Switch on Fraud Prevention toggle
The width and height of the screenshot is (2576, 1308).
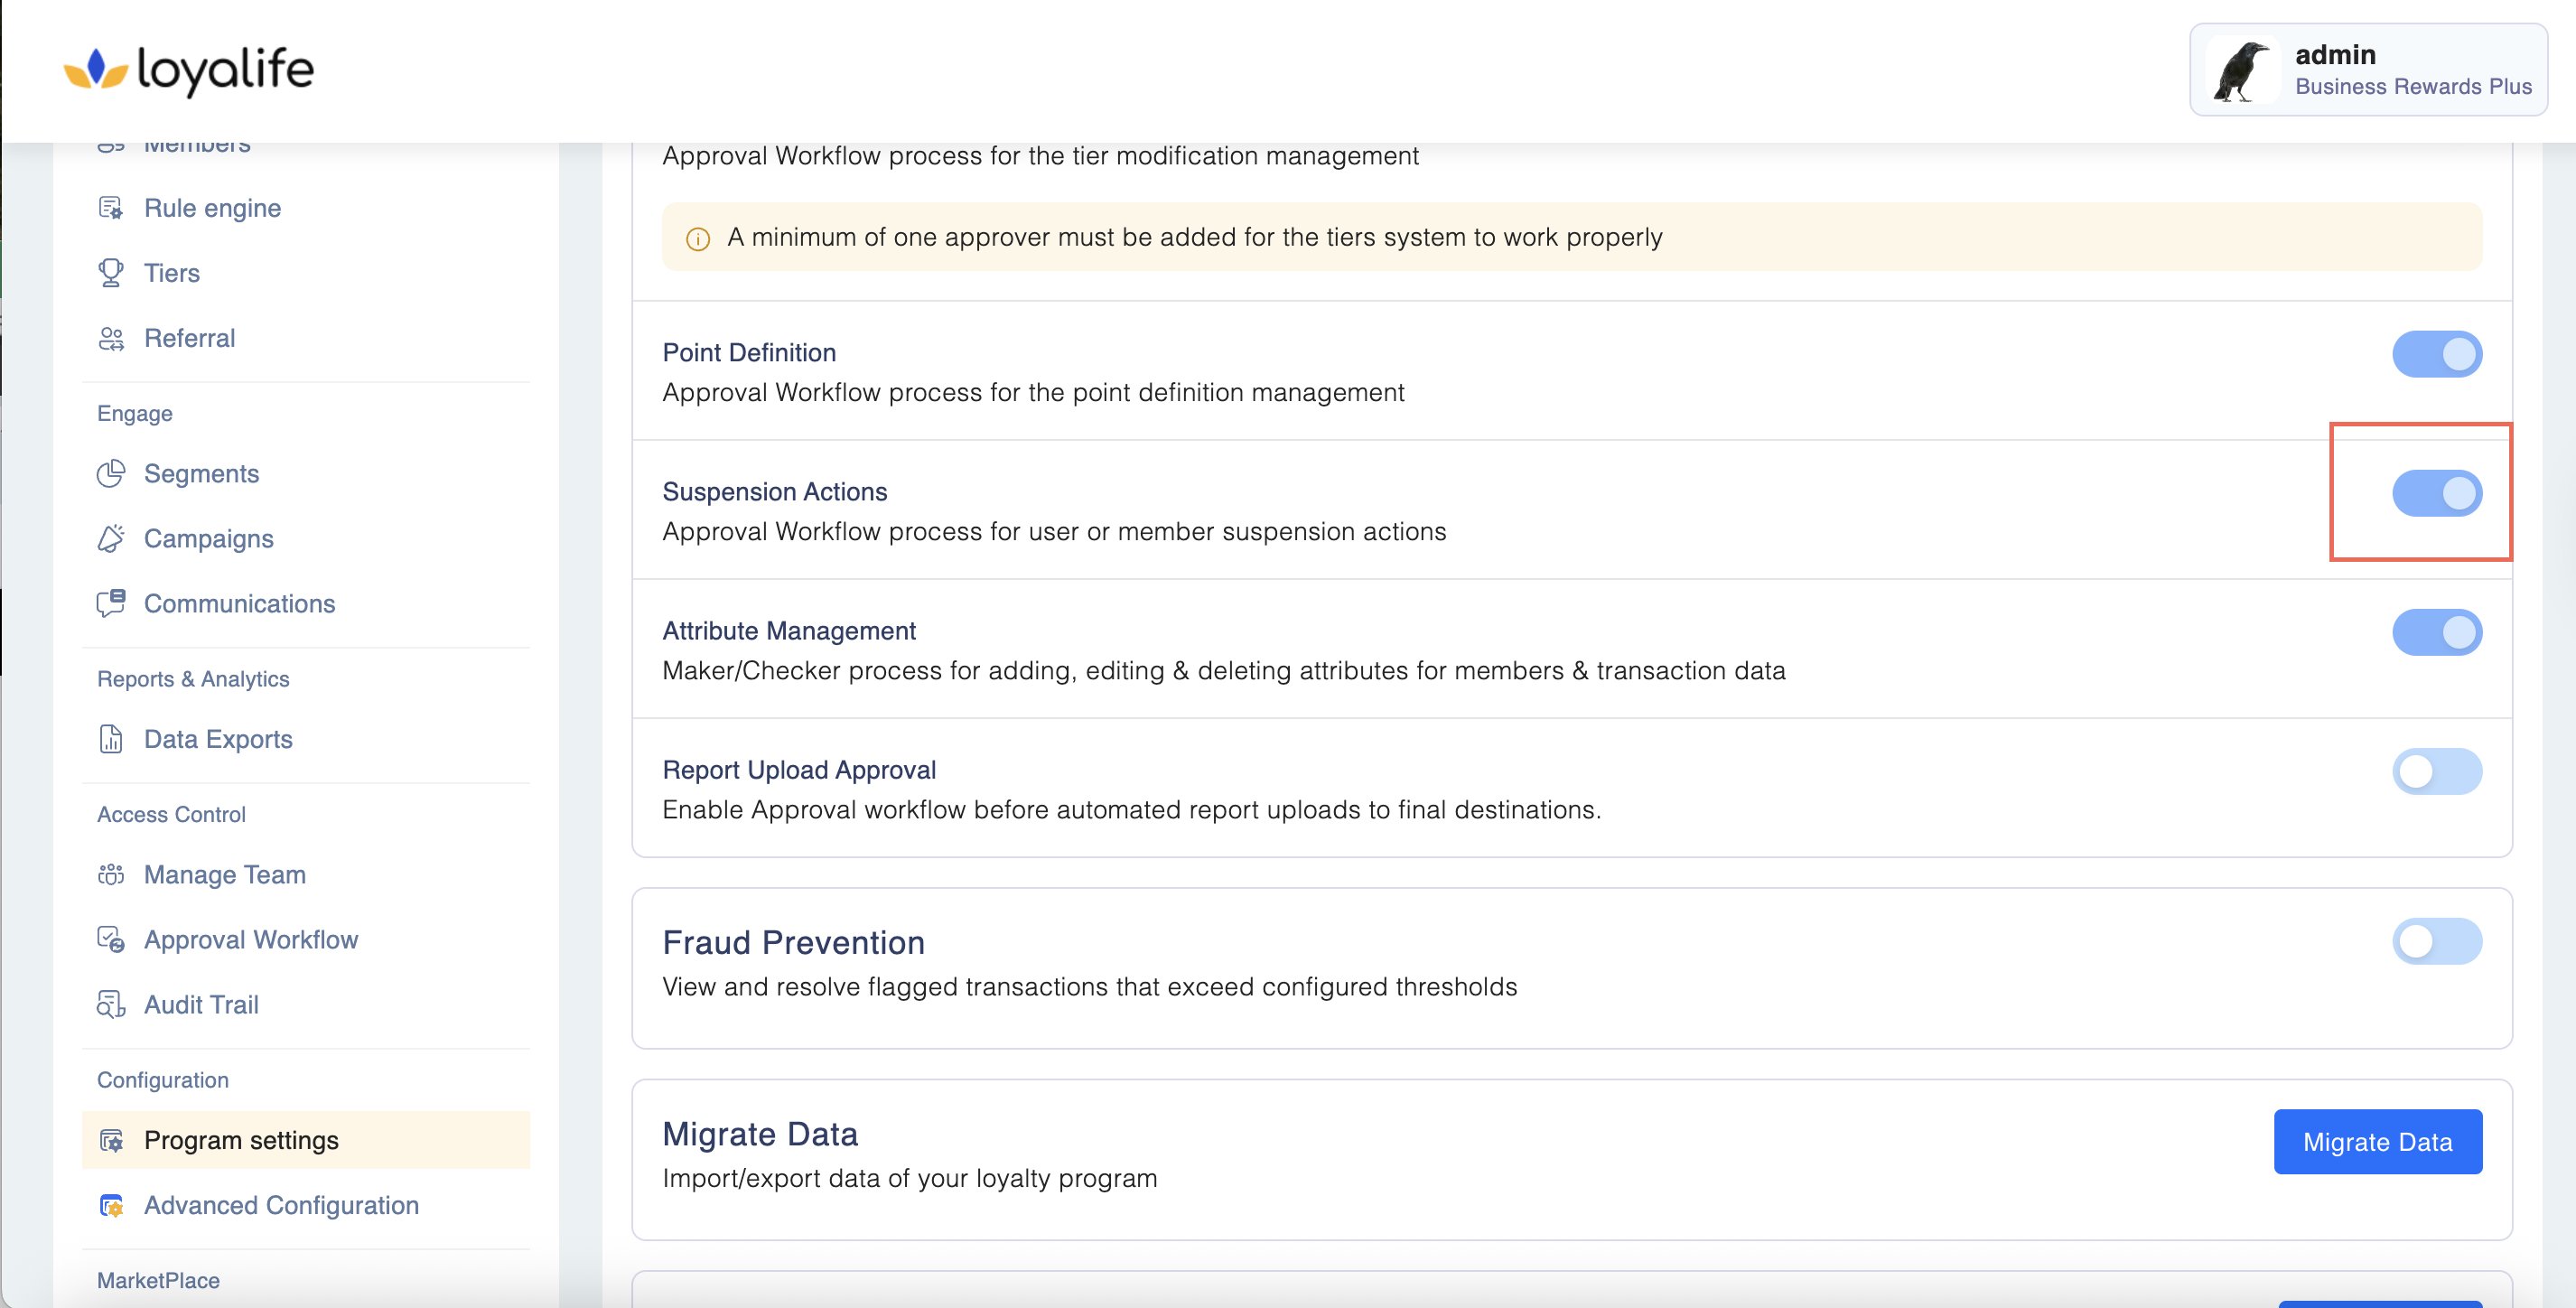tap(2436, 941)
